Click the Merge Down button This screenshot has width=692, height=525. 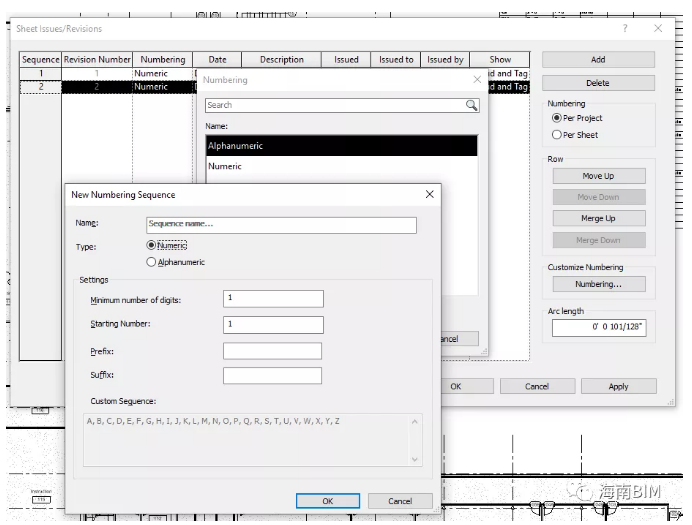coord(599,240)
